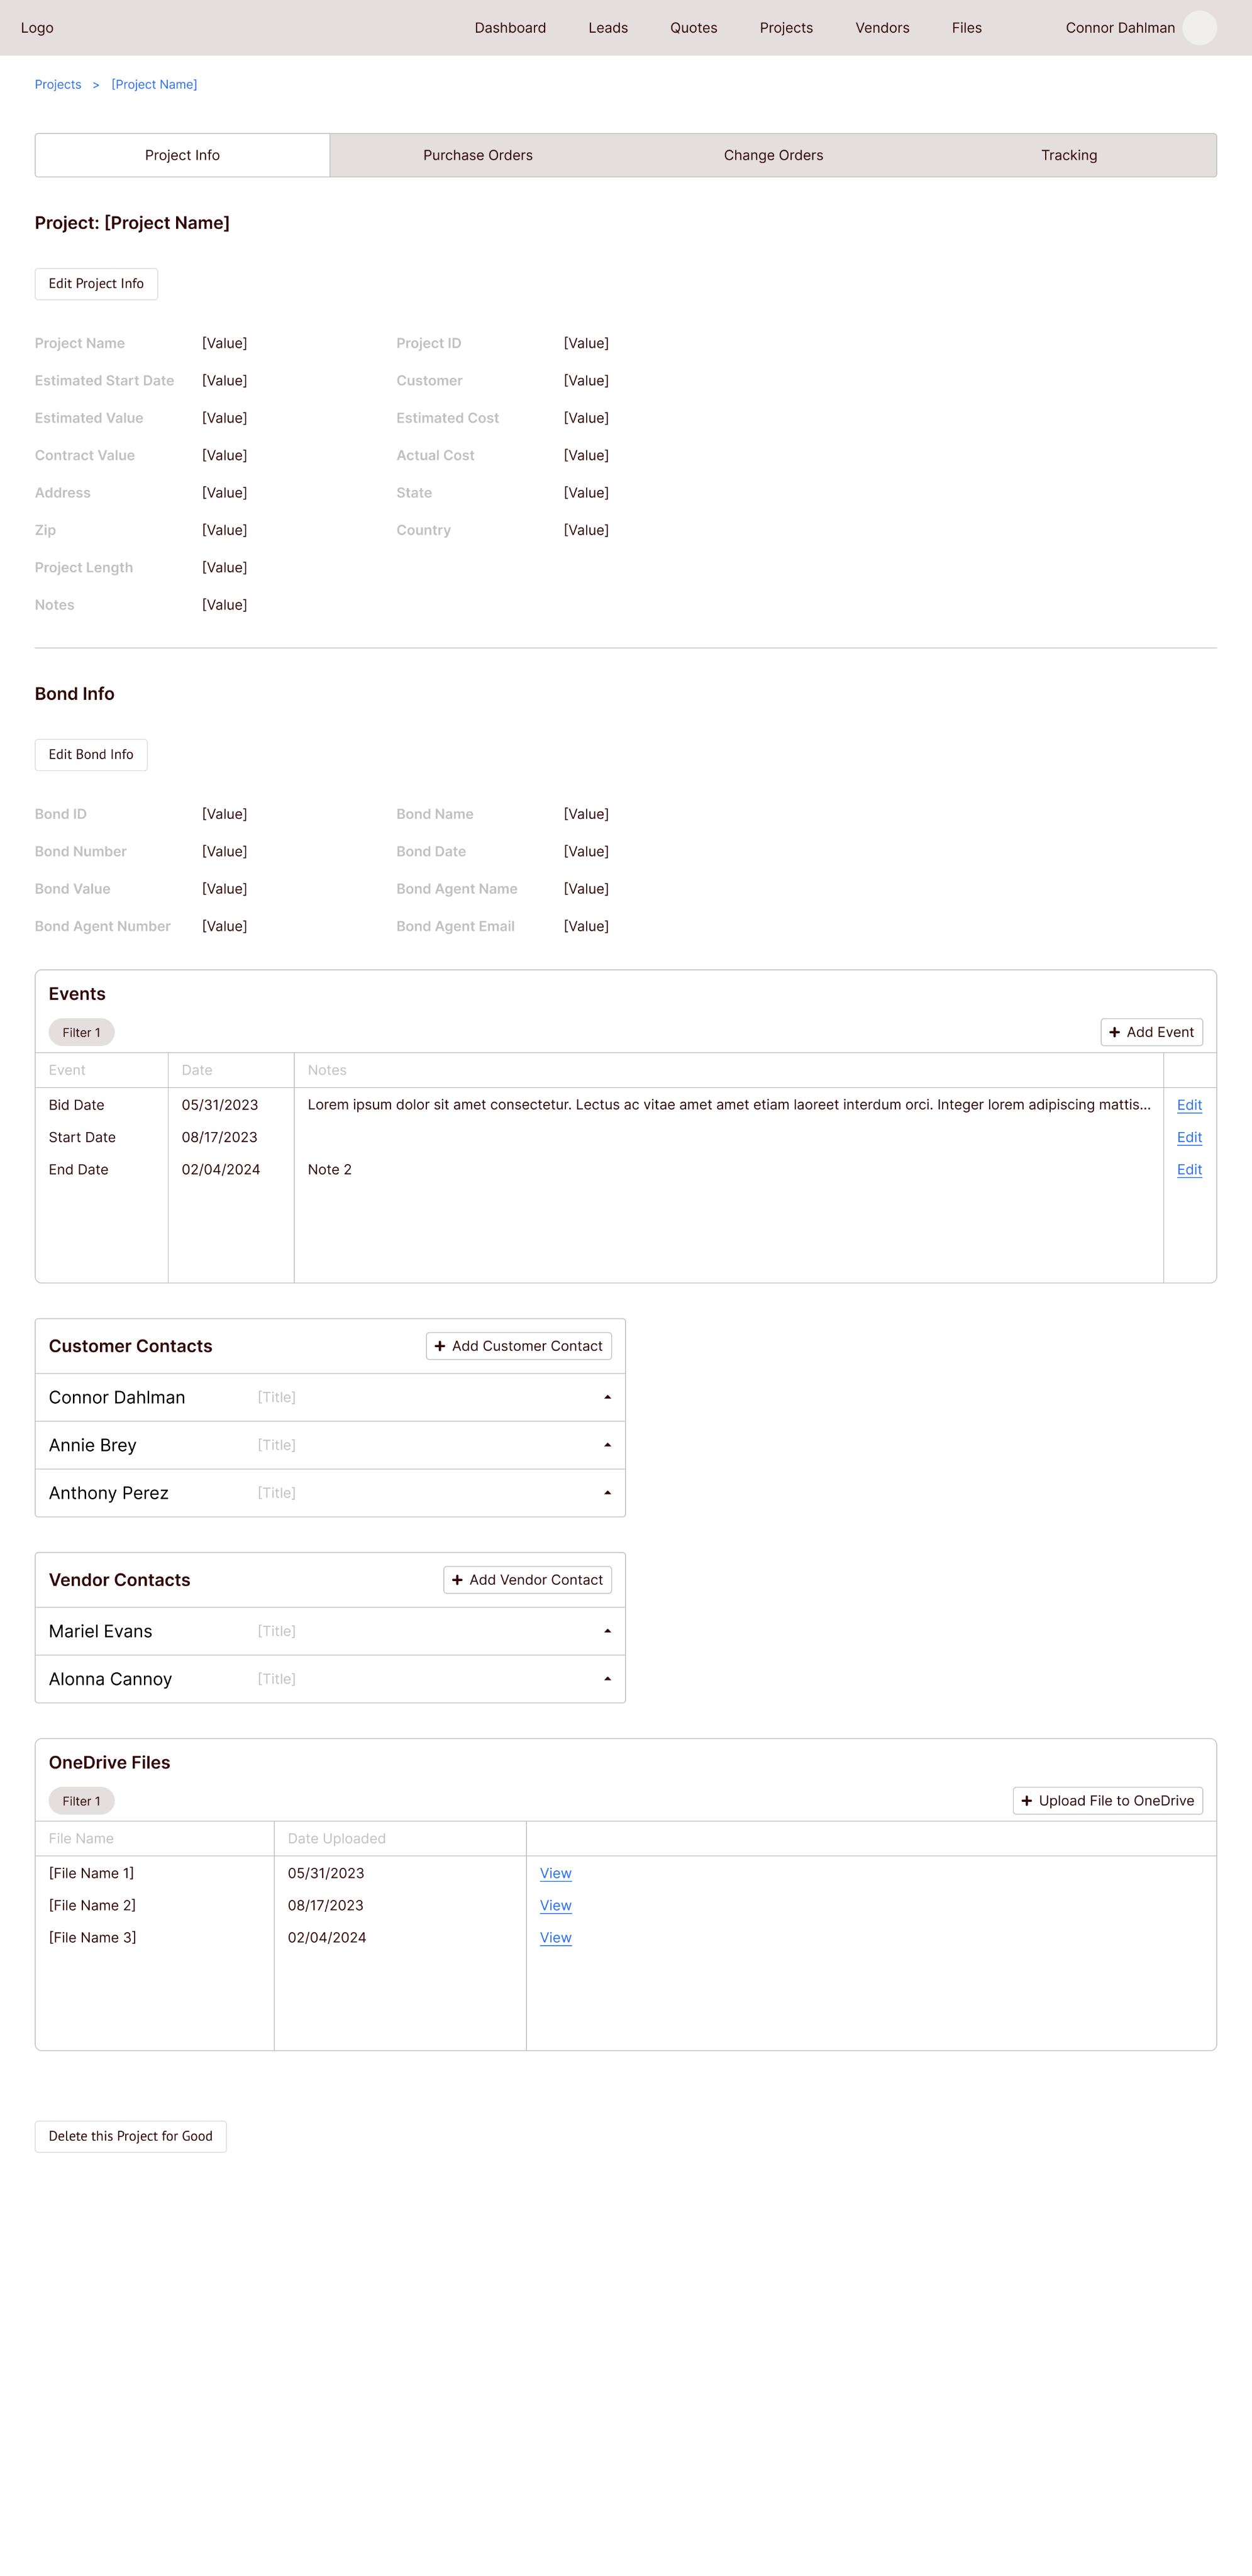
Task: Toggle Mariel Evans vendor contact arrow
Action: 607,1631
